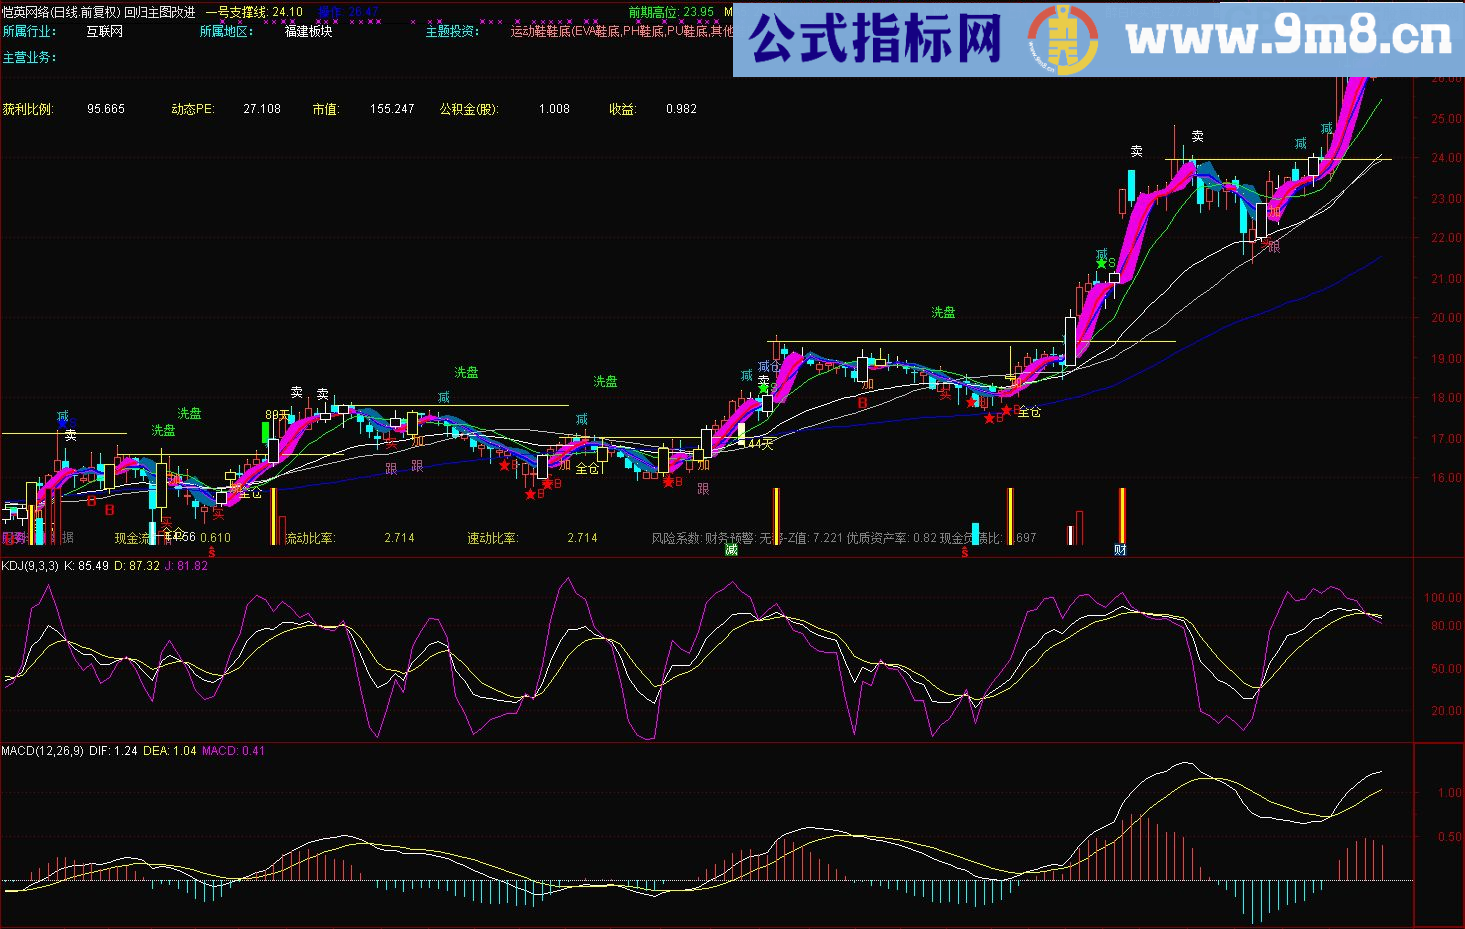Click the 20.00 price axis label
1465x929 pixels.
(1446, 319)
